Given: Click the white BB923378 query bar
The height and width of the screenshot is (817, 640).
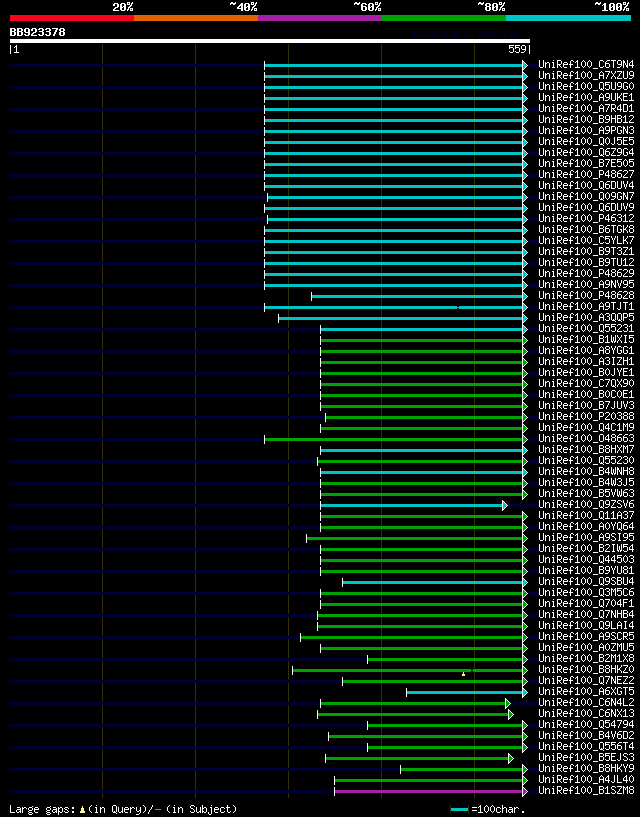Looking at the screenshot, I should [270, 41].
